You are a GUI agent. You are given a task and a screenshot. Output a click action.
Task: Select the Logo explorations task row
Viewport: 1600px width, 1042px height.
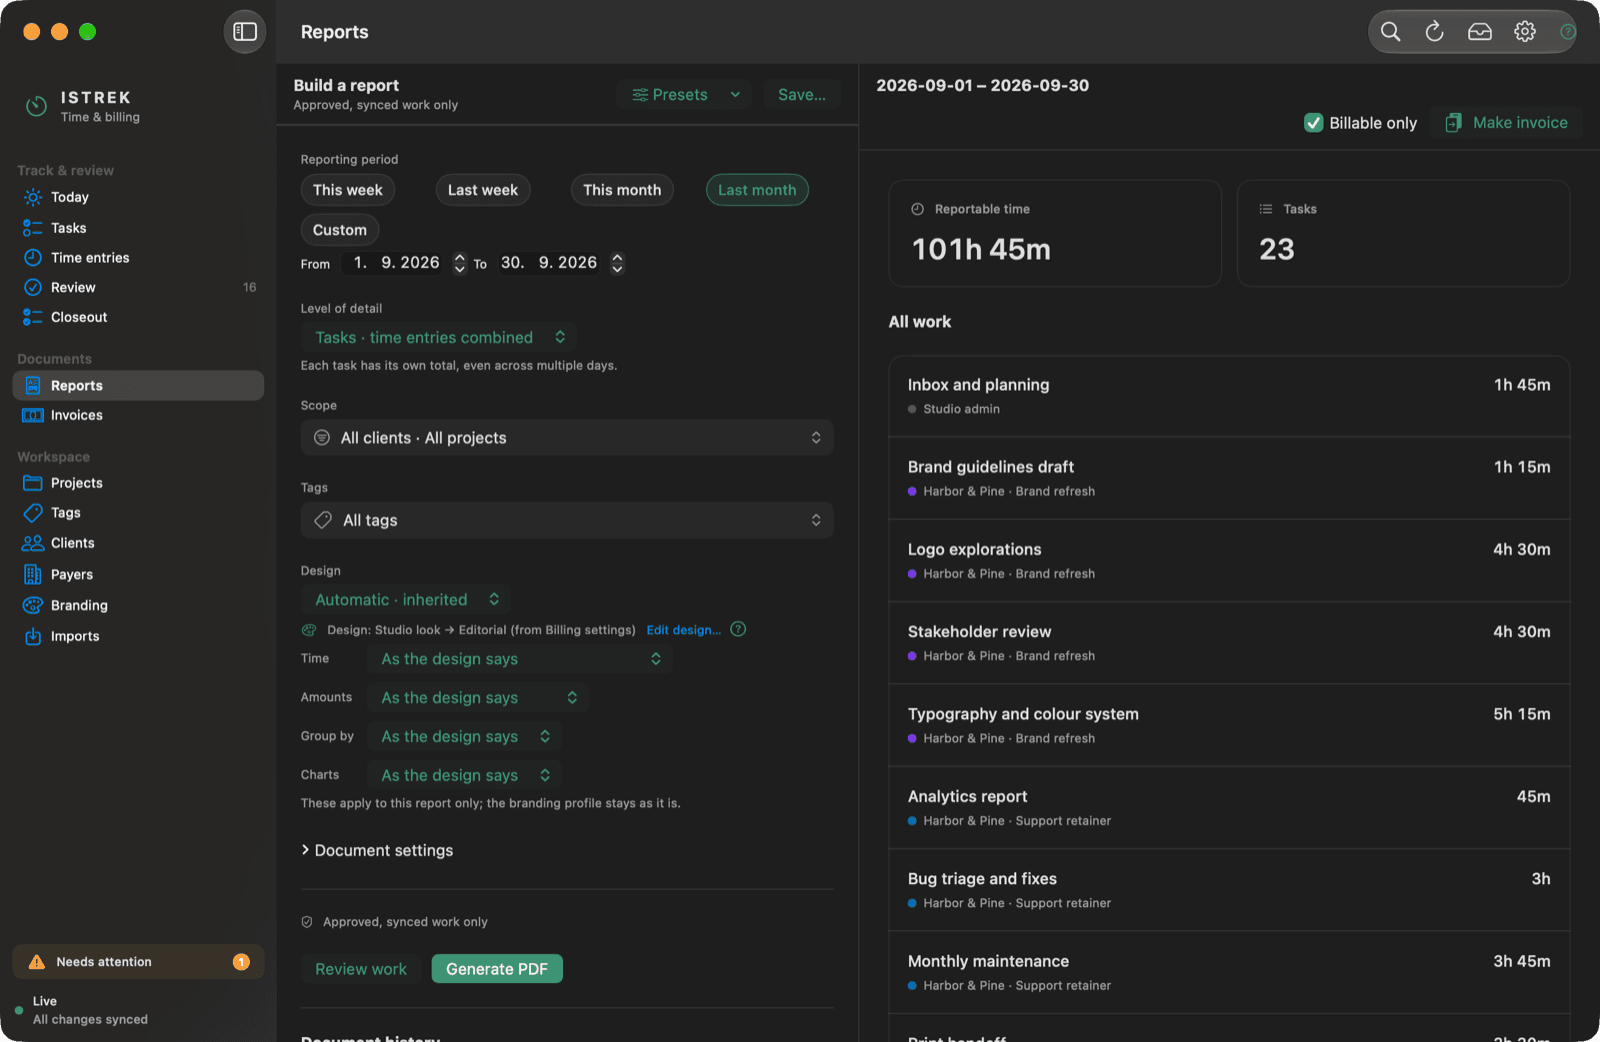click(x=1229, y=561)
